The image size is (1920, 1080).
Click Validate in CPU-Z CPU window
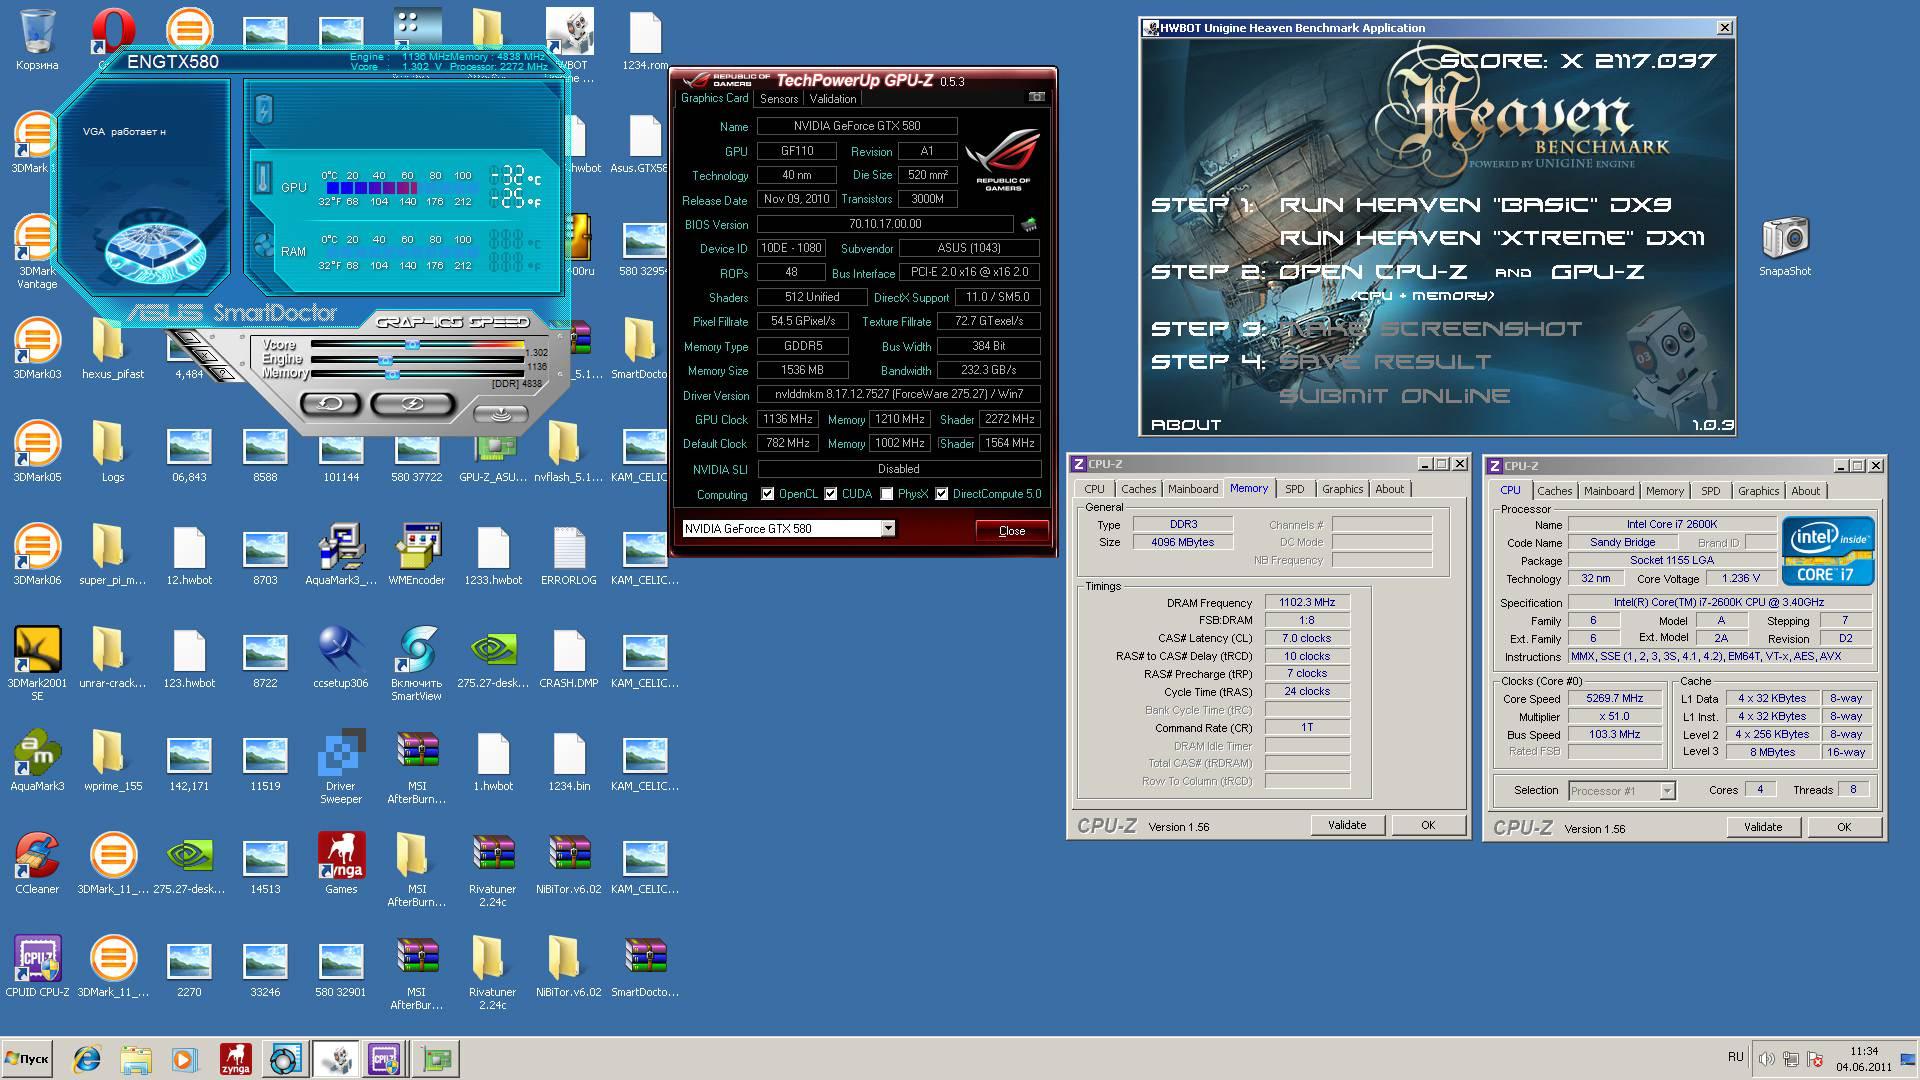point(1763,827)
